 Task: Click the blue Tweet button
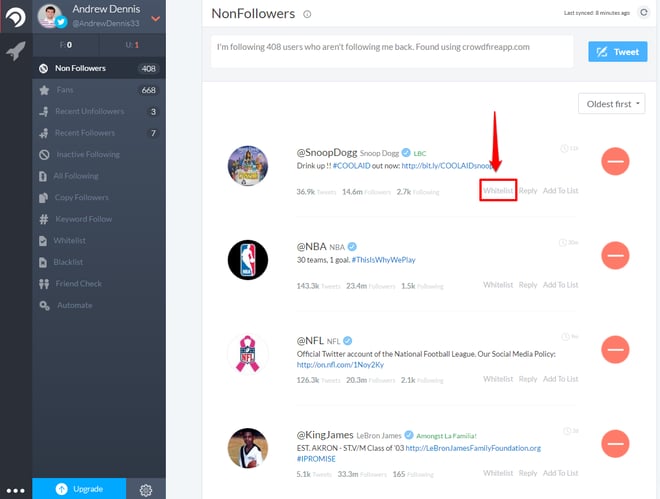coord(617,52)
